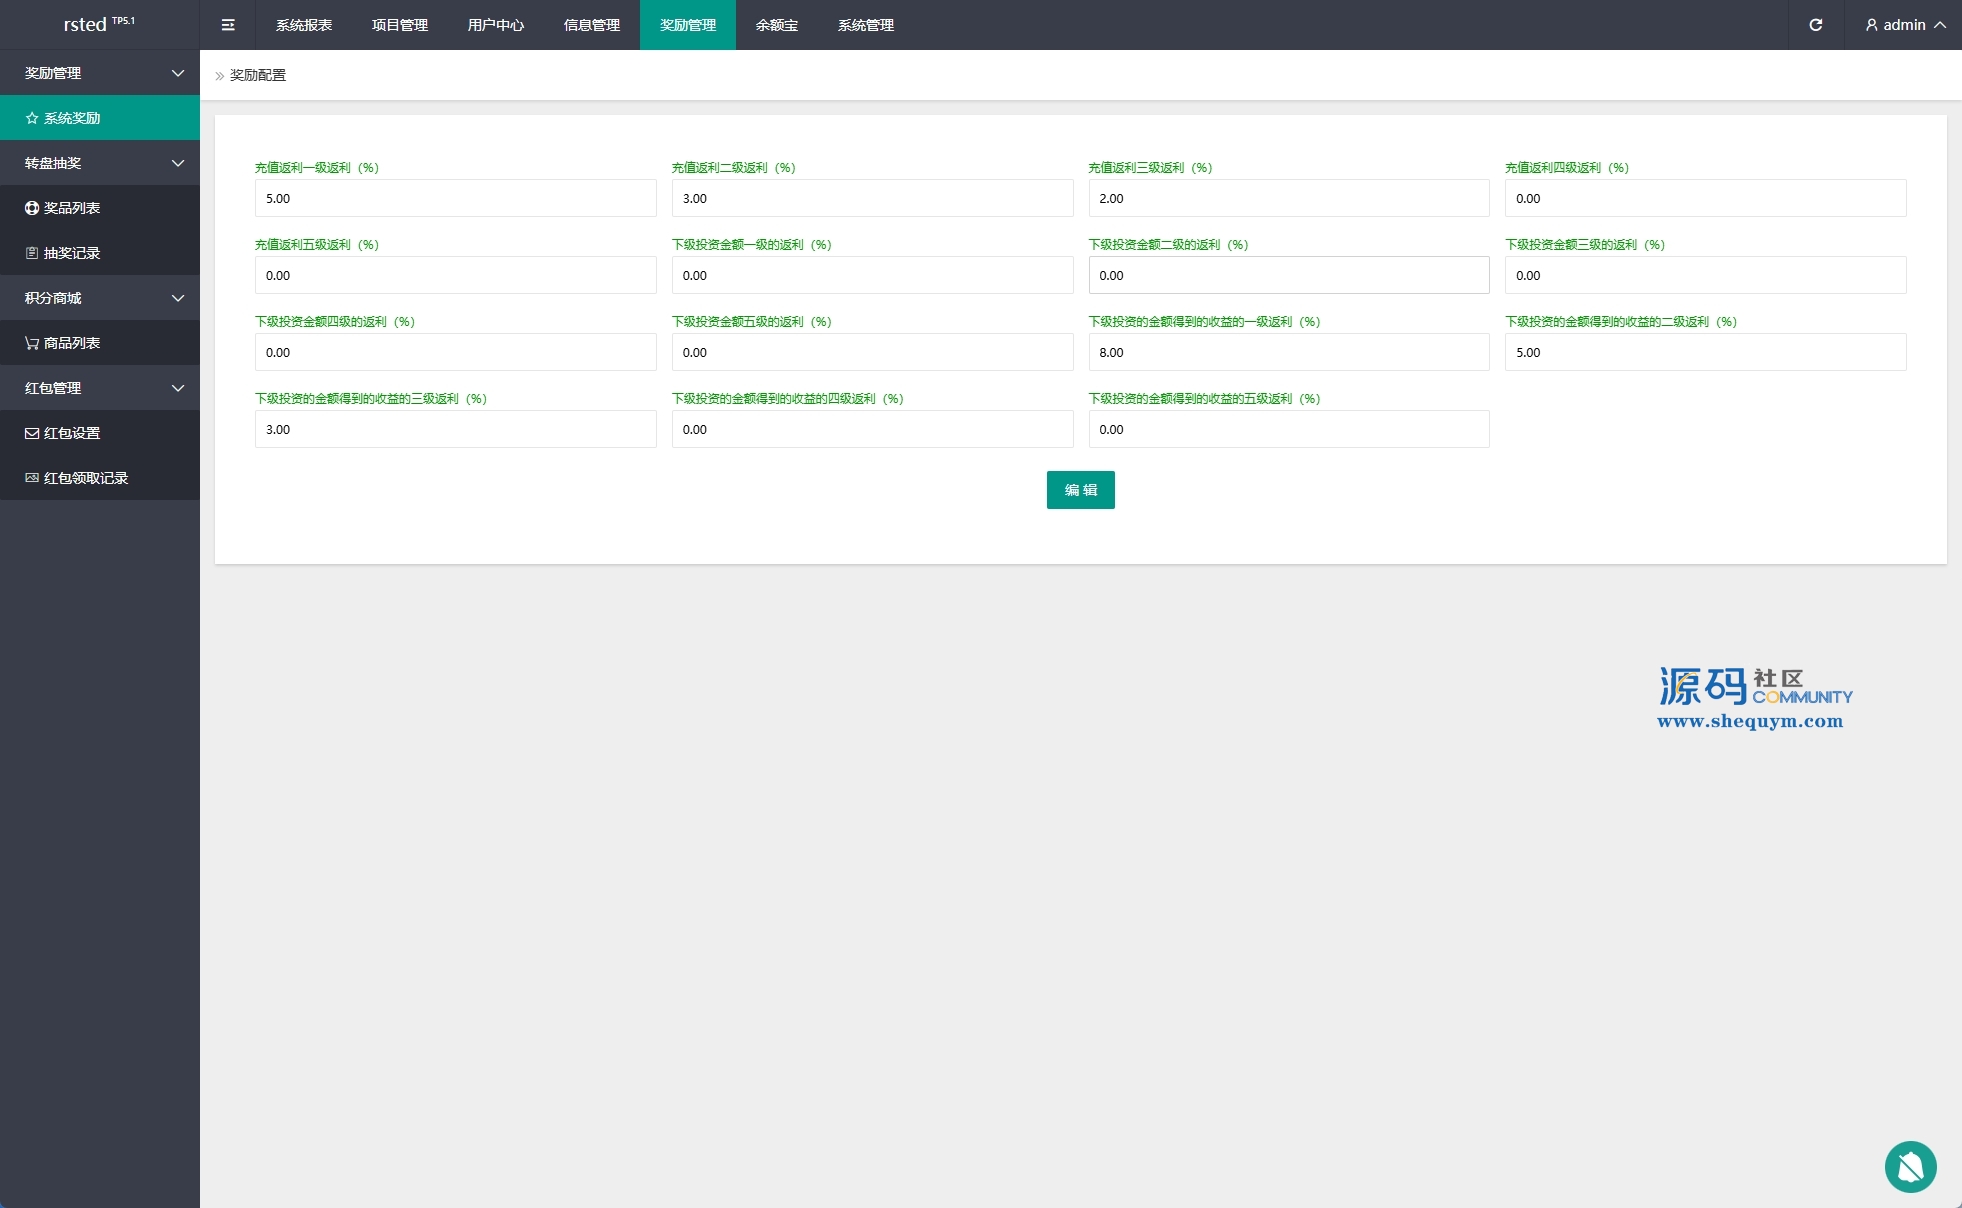Collapse the 转盘抽奖 sidebar group
The height and width of the screenshot is (1208, 1962).
pyautogui.click(x=100, y=163)
